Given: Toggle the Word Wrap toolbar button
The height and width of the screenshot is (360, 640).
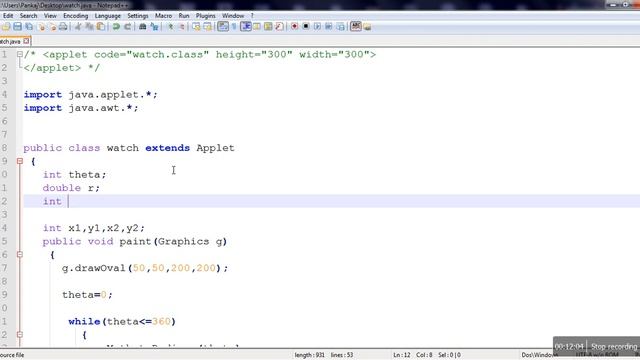Looking at the screenshot, I should (x=223, y=27).
